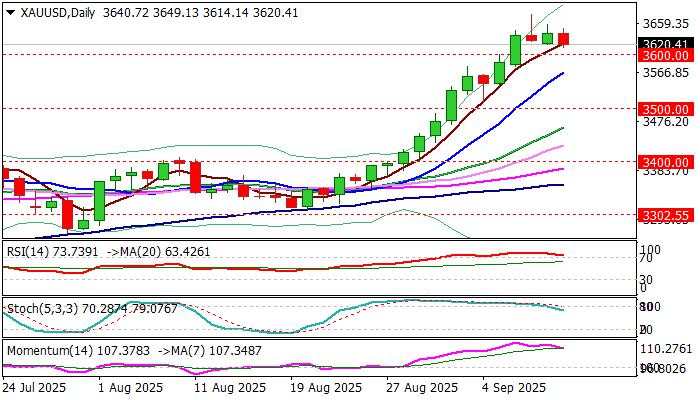The image size is (700, 400).
Task: Click the 3476.20 price scale value
Action: (666, 121)
